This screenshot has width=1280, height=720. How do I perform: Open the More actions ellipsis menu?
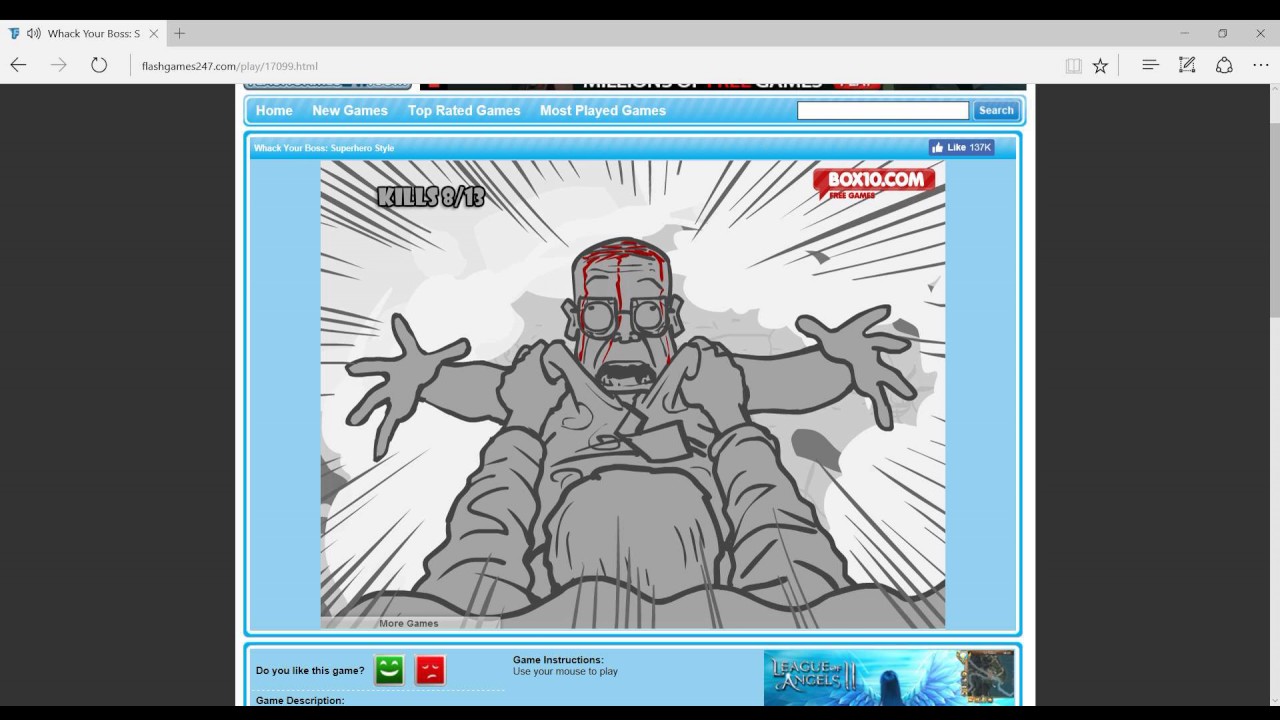[1261, 65]
